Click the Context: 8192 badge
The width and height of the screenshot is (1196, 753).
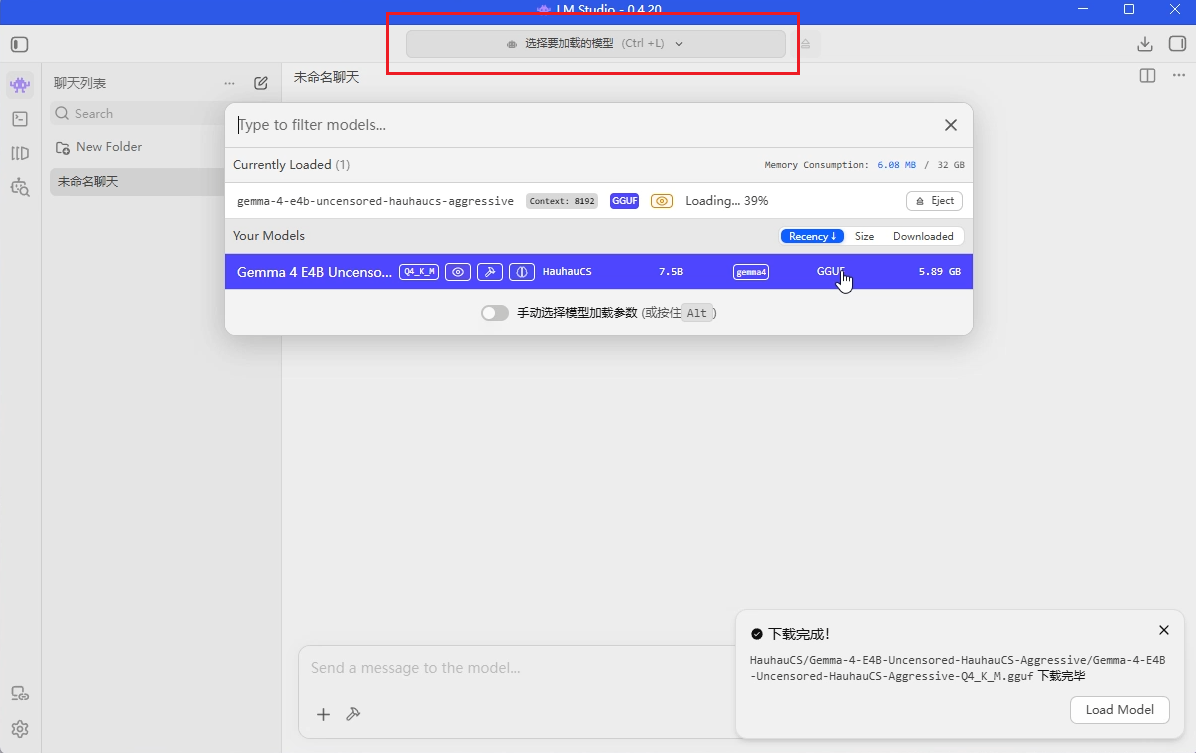pos(562,201)
